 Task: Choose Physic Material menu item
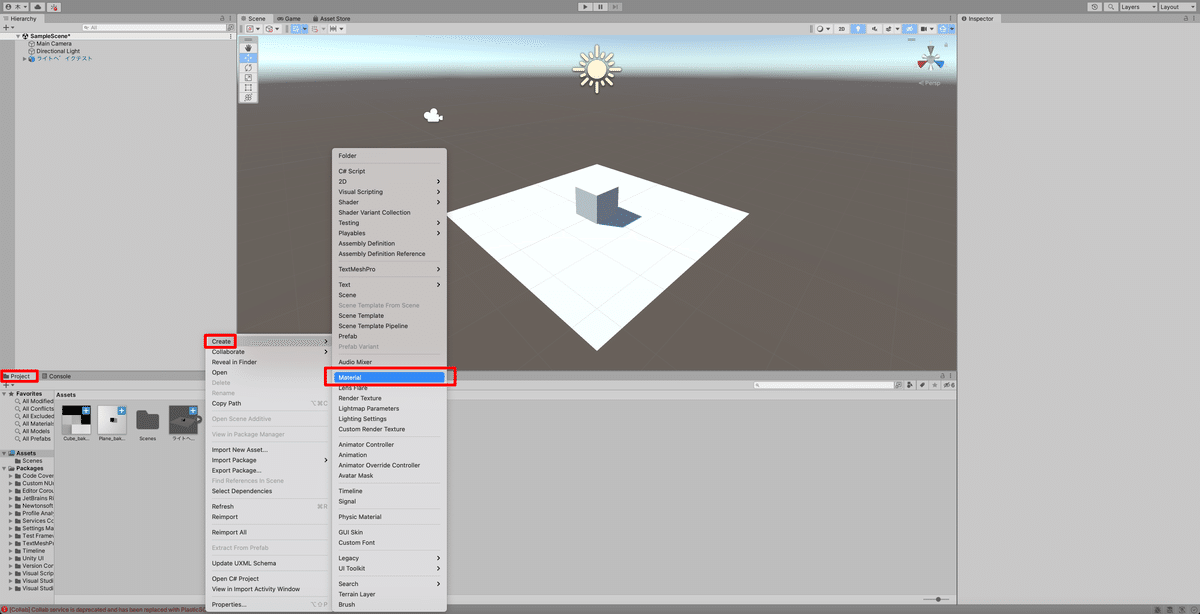point(390,517)
